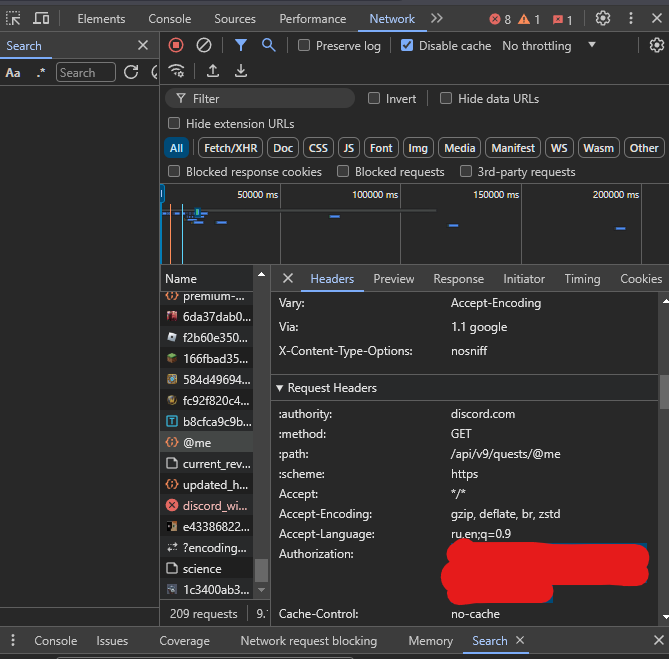Click the red errors count badge

(x=500, y=19)
